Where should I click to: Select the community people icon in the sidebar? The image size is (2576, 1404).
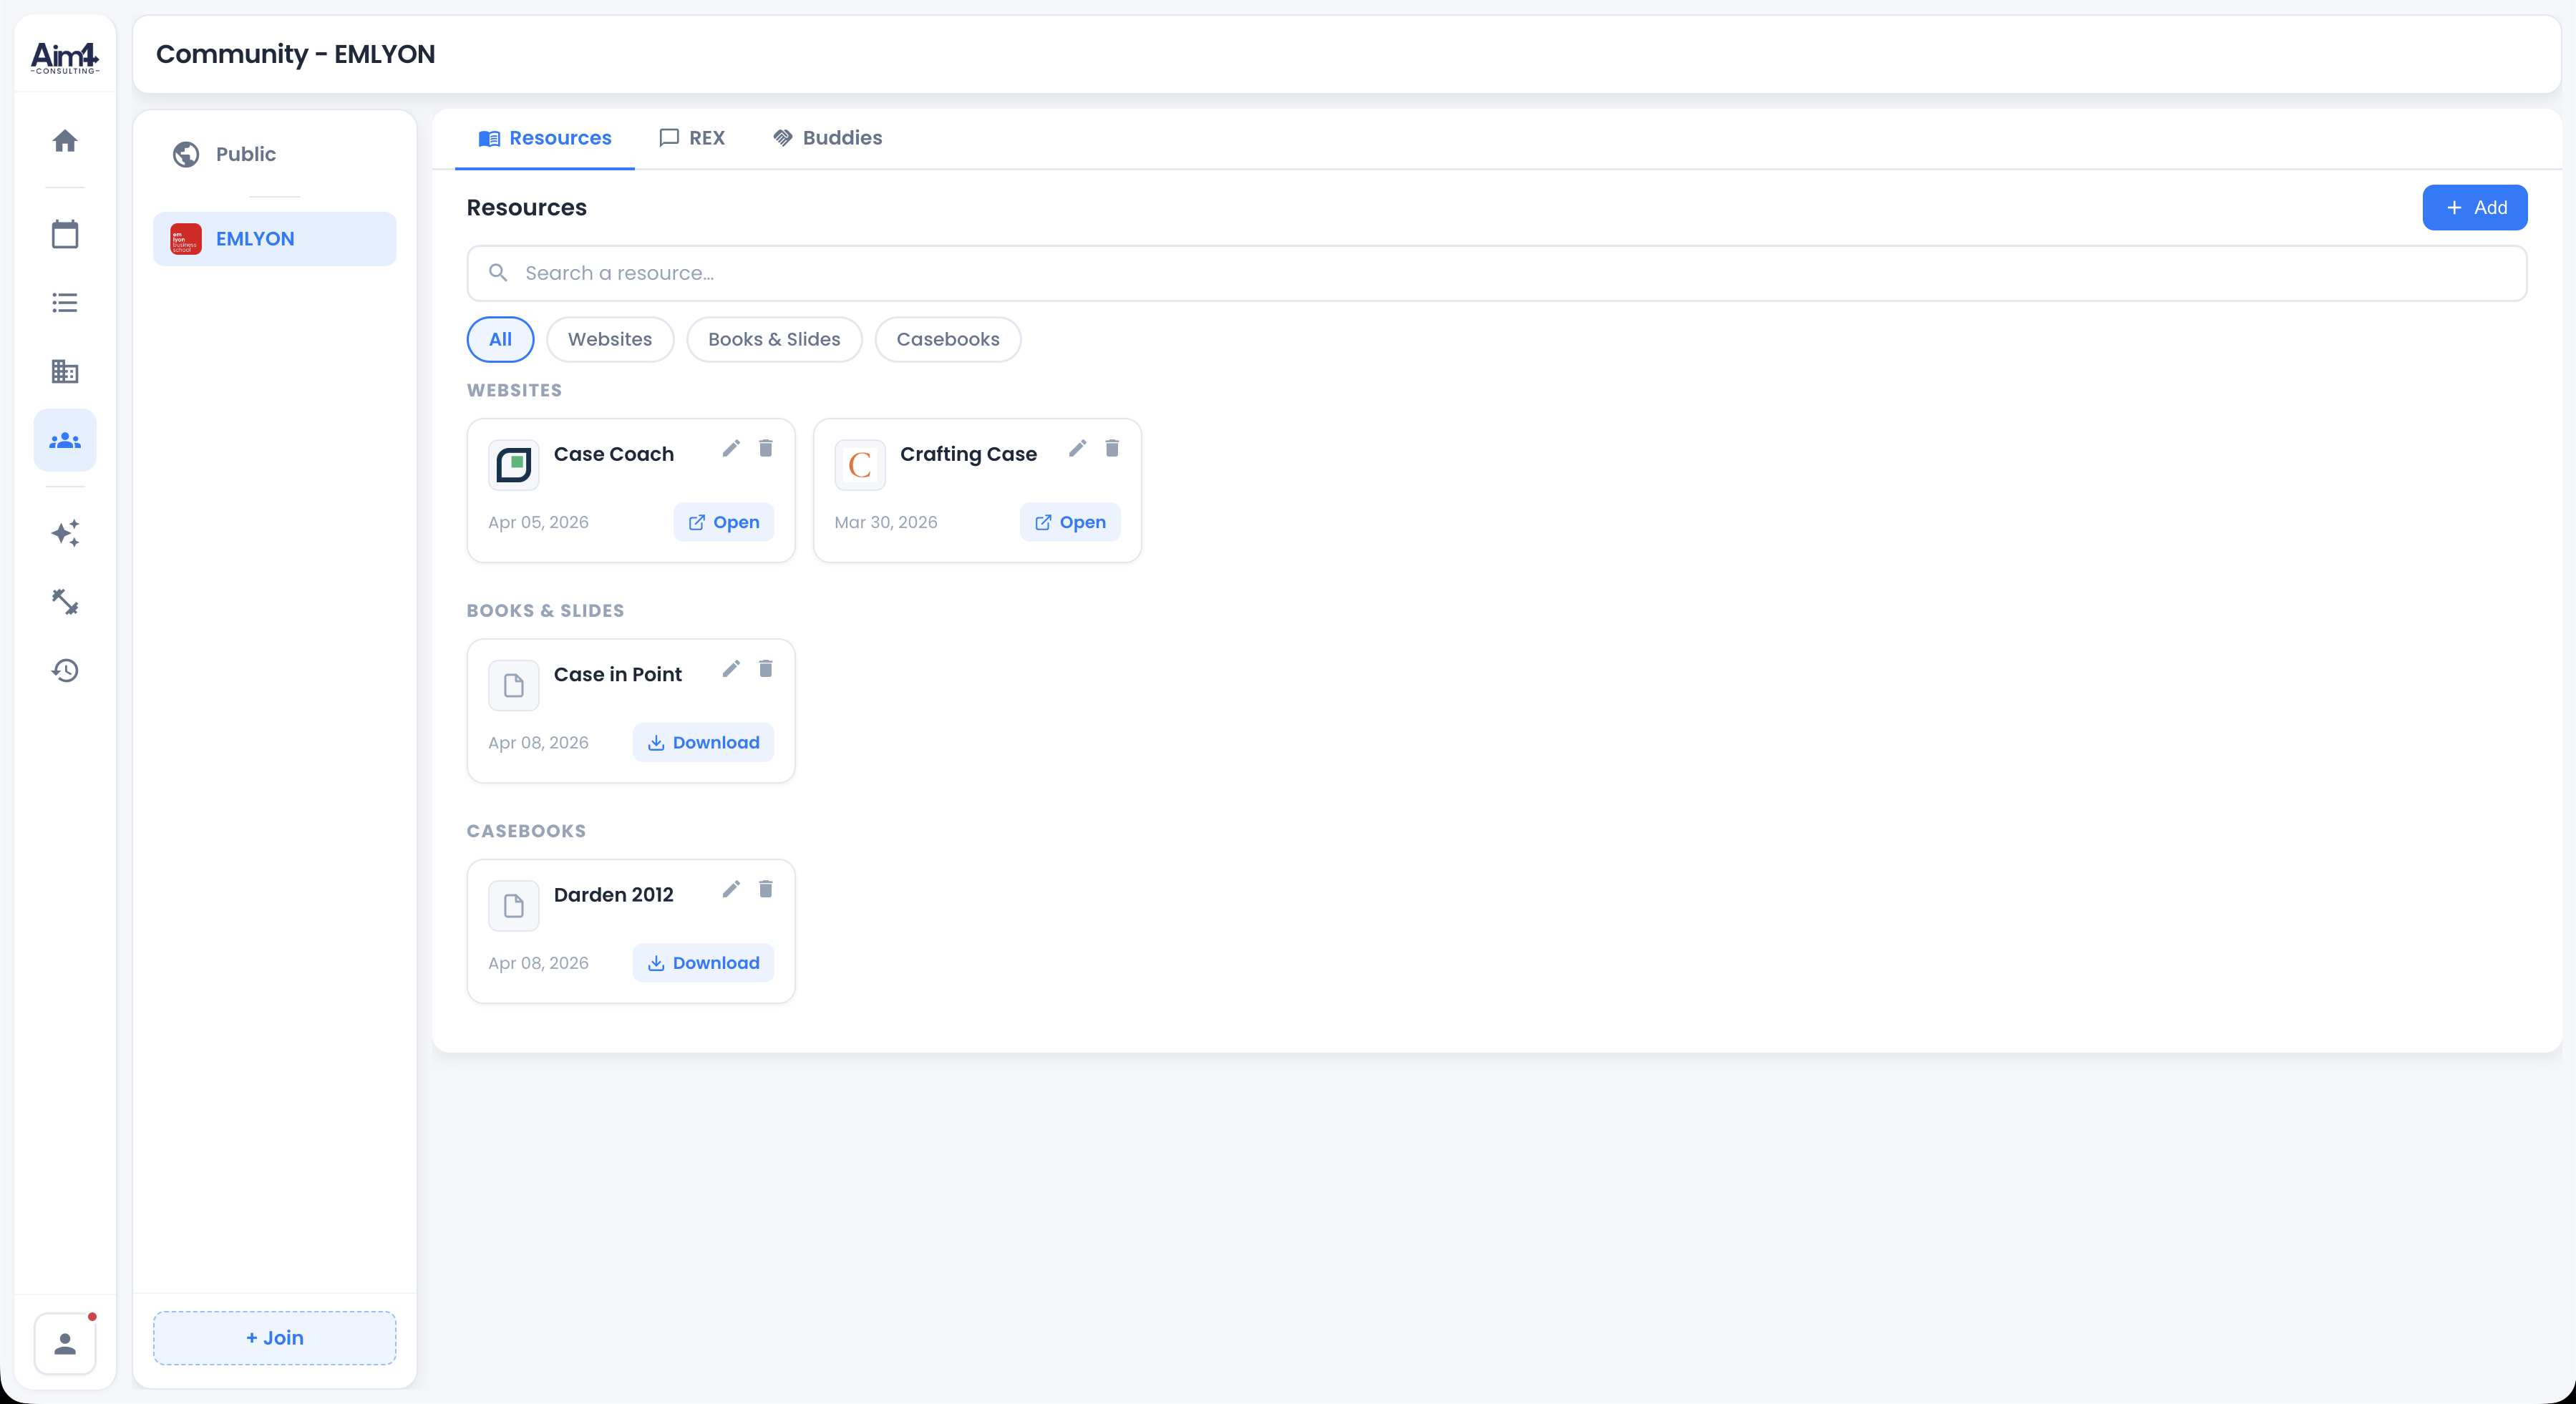(x=65, y=440)
